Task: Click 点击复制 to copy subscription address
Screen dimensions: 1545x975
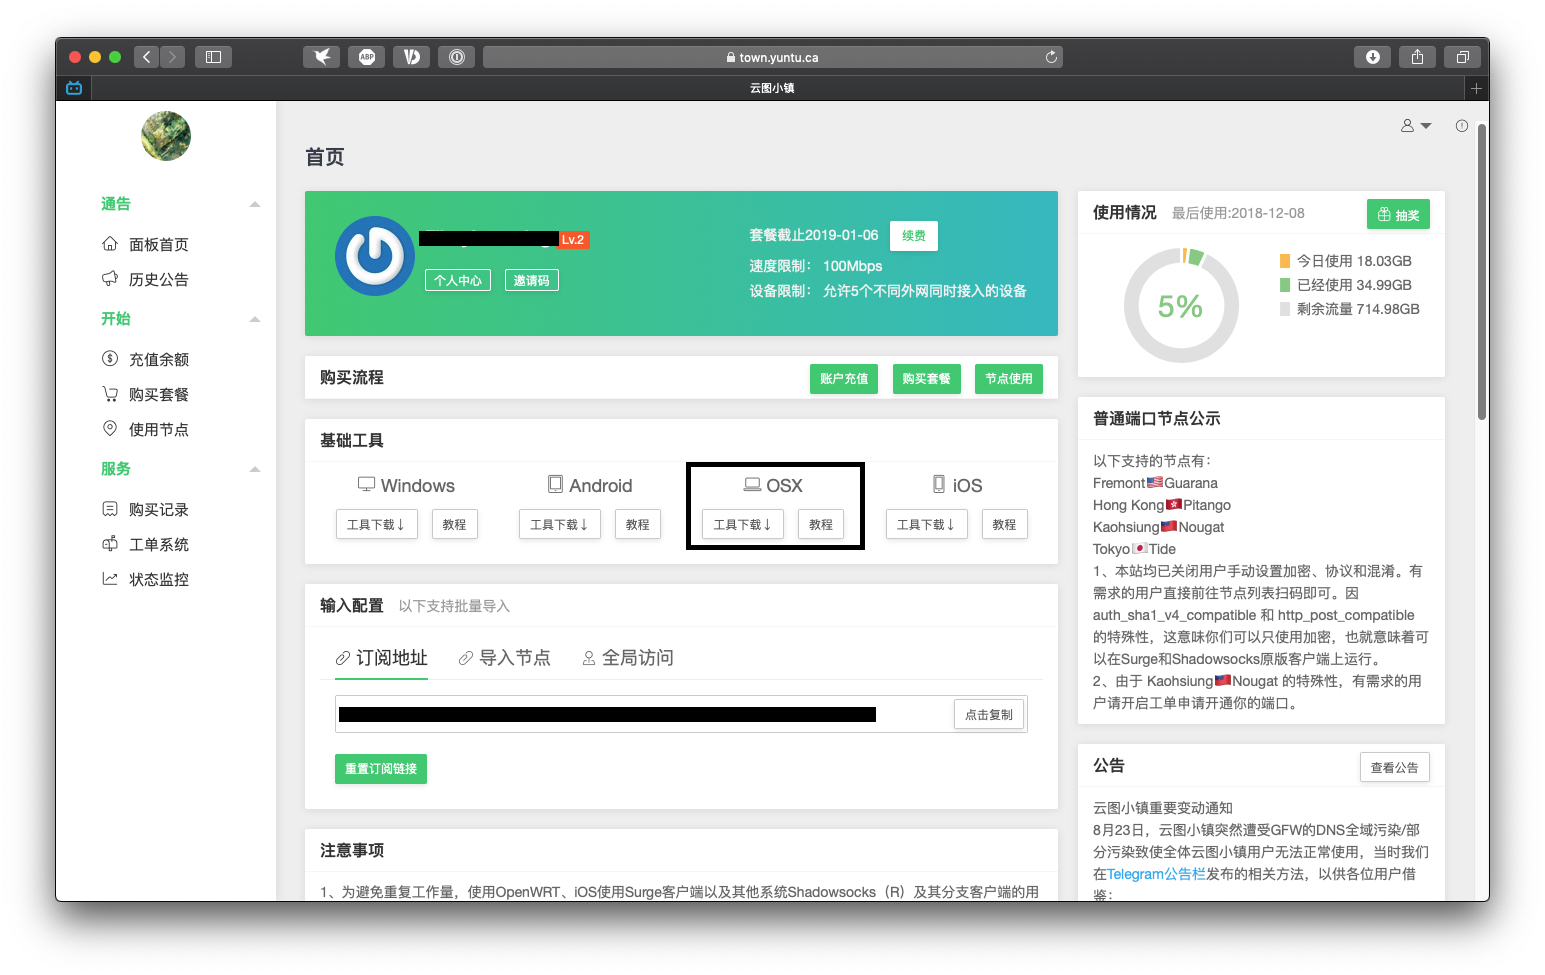Action: tap(988, 715)
